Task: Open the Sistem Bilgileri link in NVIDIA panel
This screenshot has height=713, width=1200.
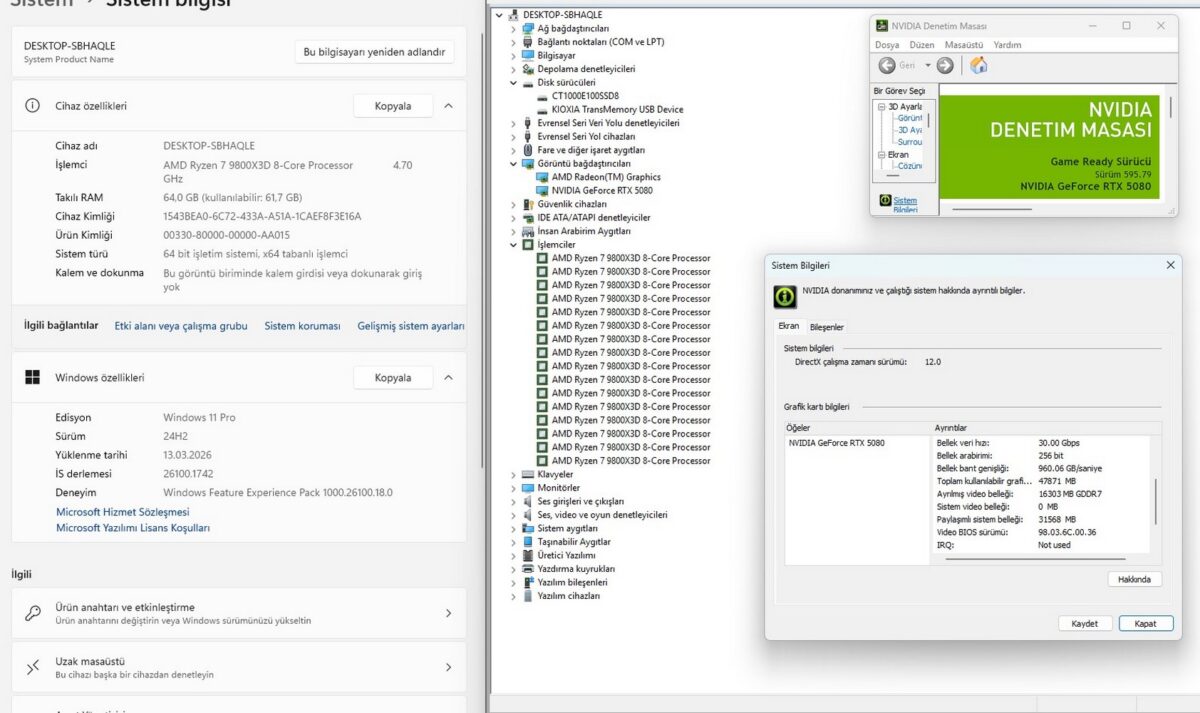Action: (905, 205)
